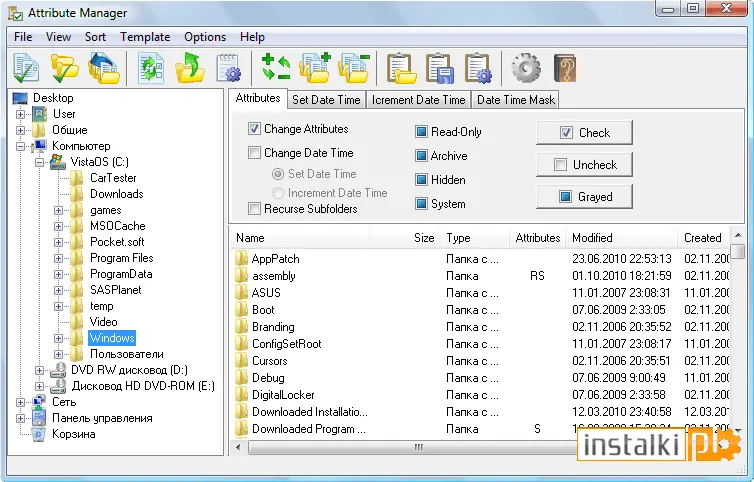Click the folder with yellow checkmark icon
The image size is (754, 482).
coord(64,68)
